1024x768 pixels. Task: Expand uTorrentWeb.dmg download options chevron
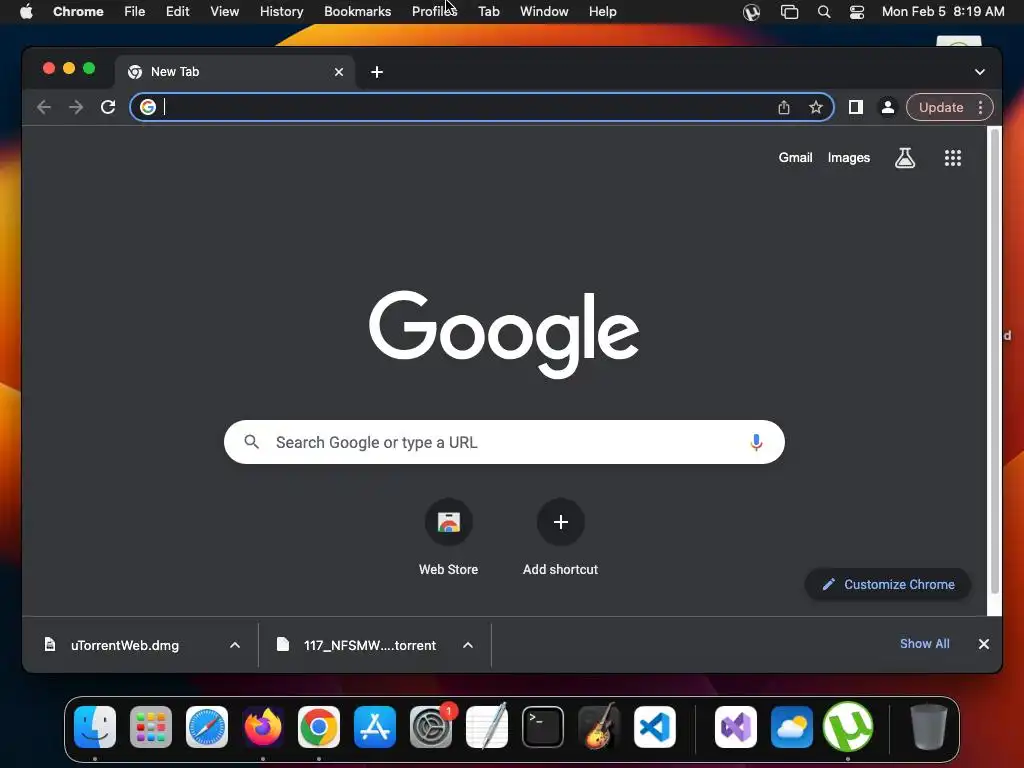[235, 645]
